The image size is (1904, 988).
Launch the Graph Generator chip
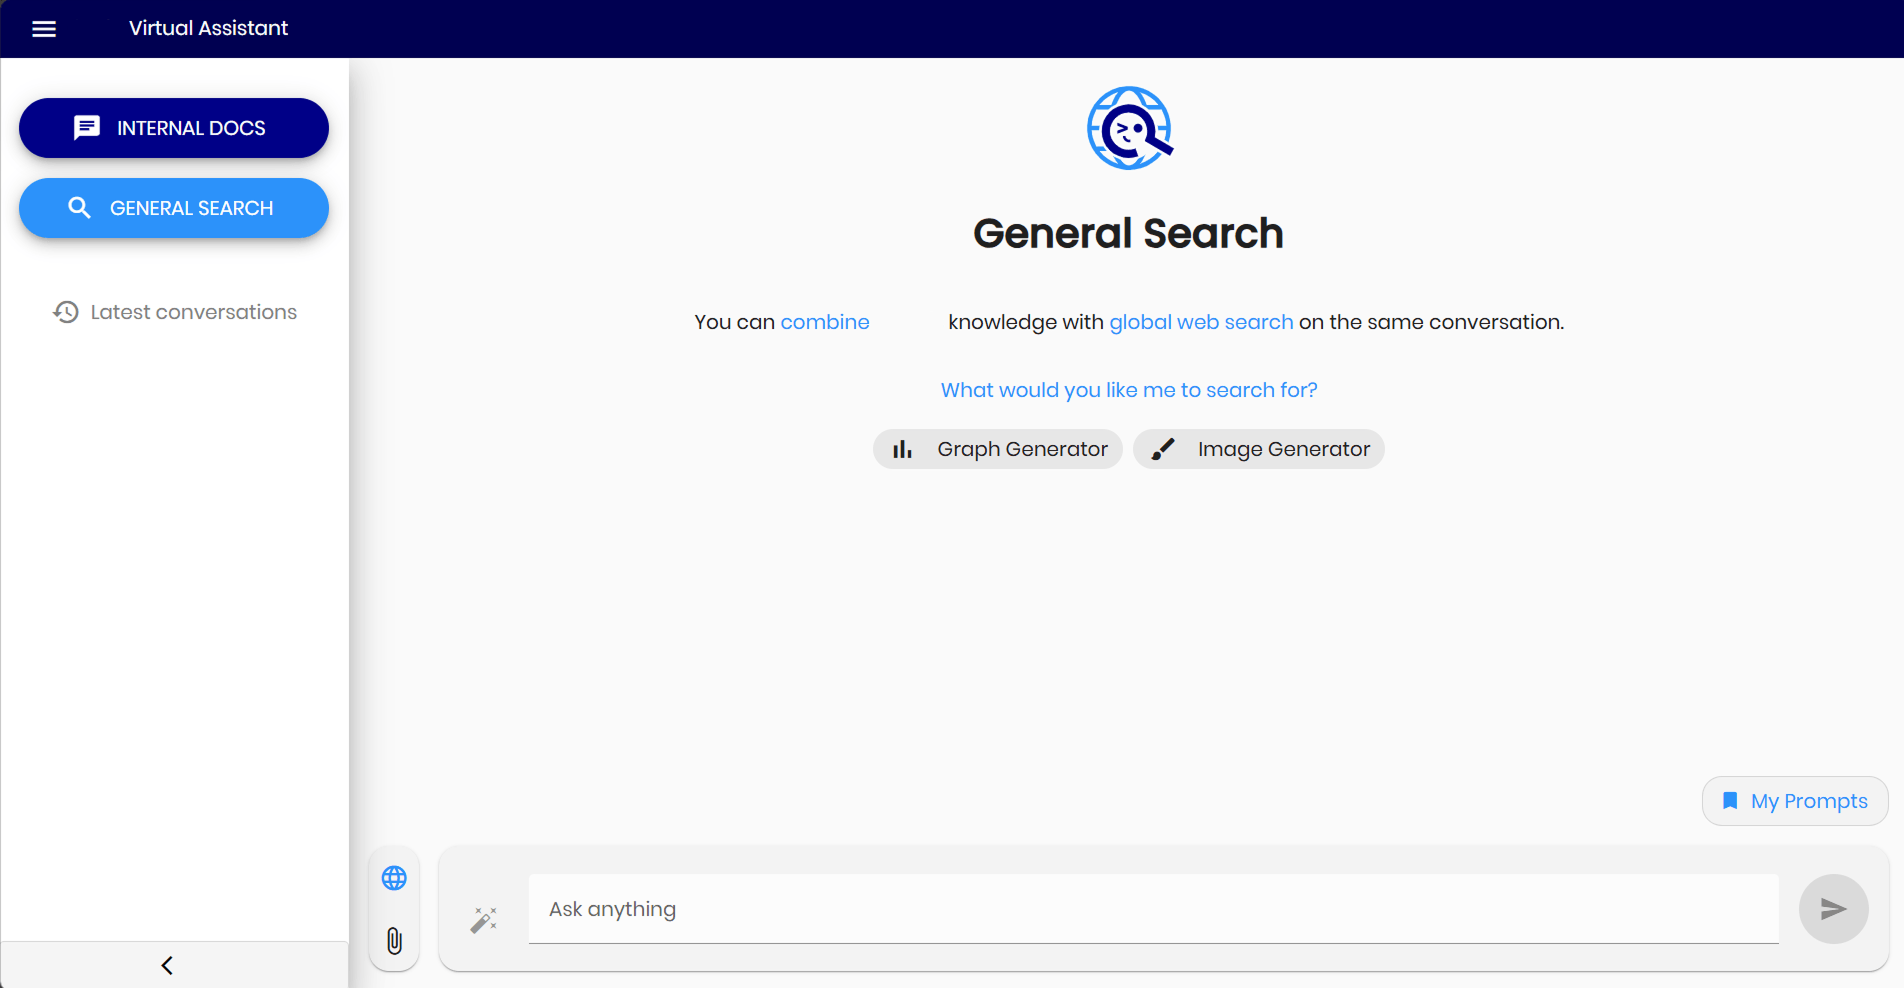(998, 449)
